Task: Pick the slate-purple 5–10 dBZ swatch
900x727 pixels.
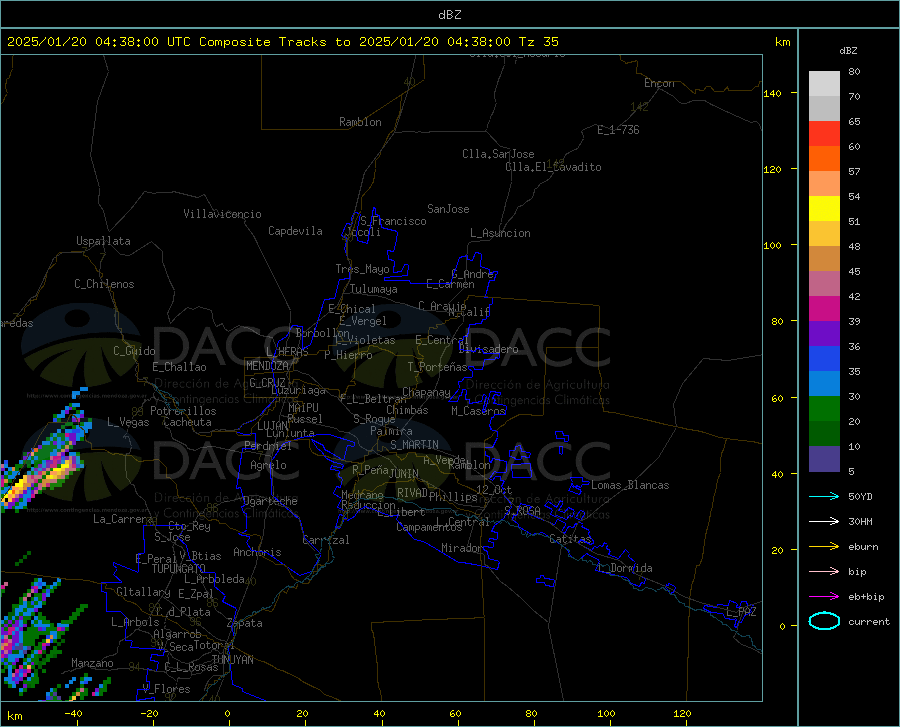Action: pos(824,459)
